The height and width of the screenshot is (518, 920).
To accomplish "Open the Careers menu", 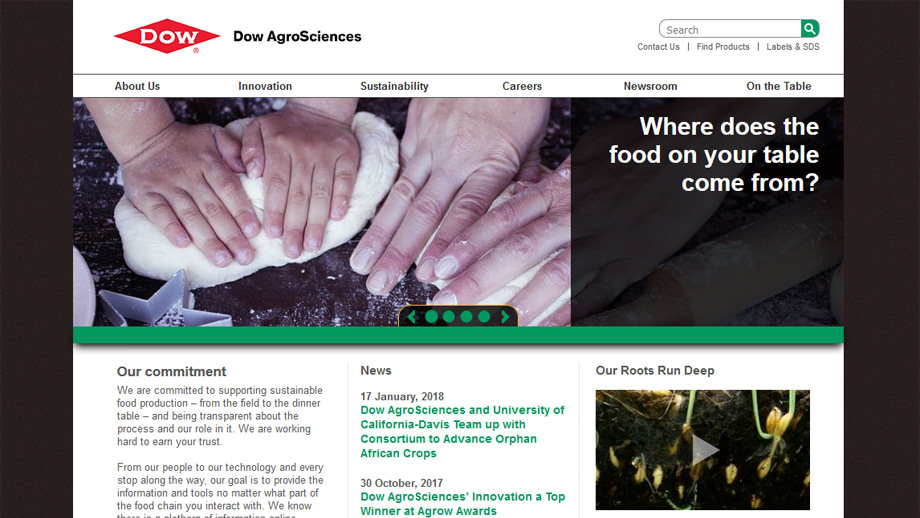I will pyautogui.click(x=522, y=86).
